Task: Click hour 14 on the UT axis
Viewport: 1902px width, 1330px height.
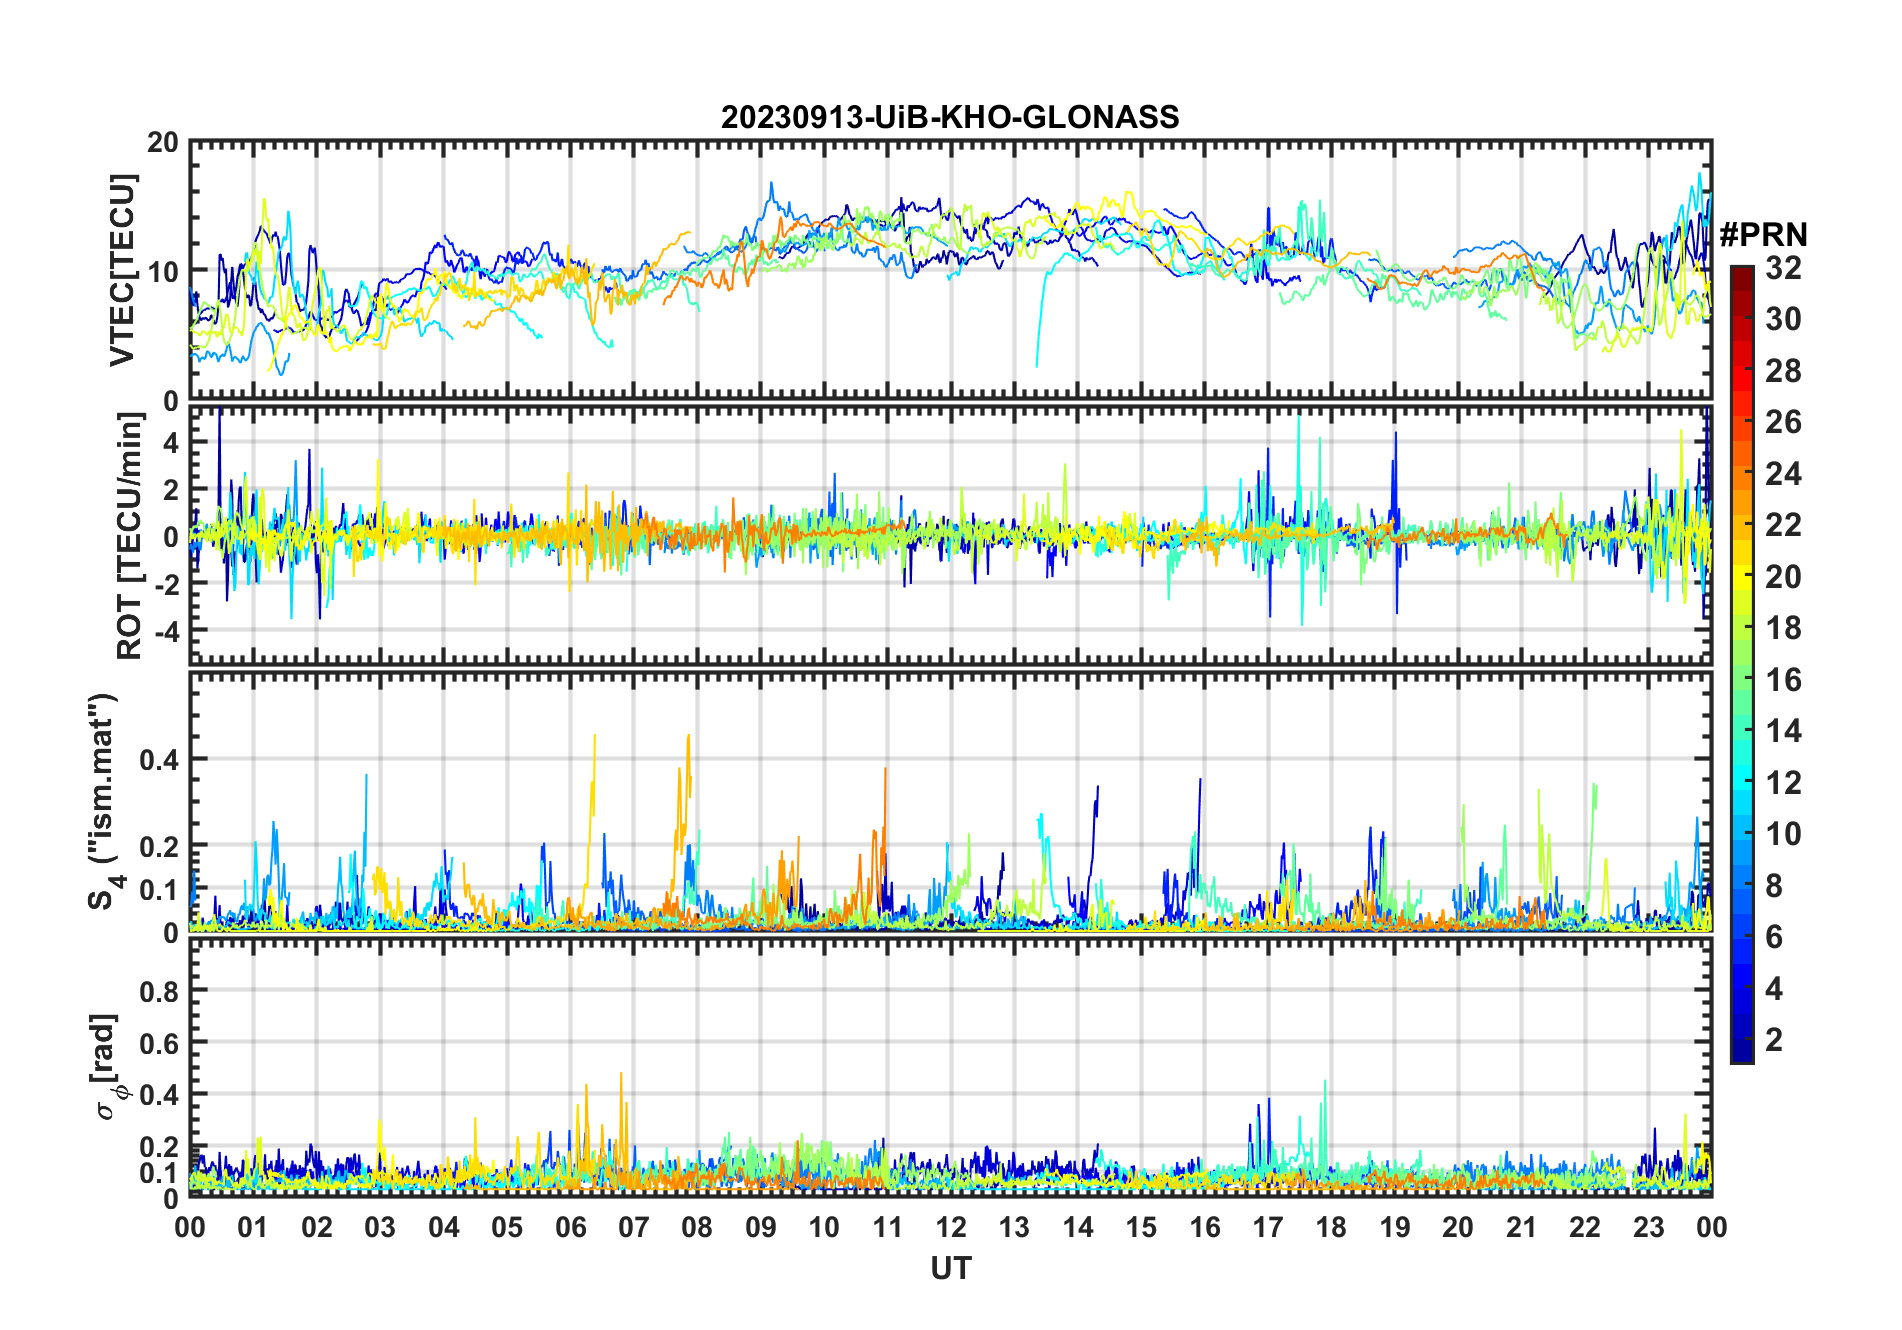Action: 1078,1227
